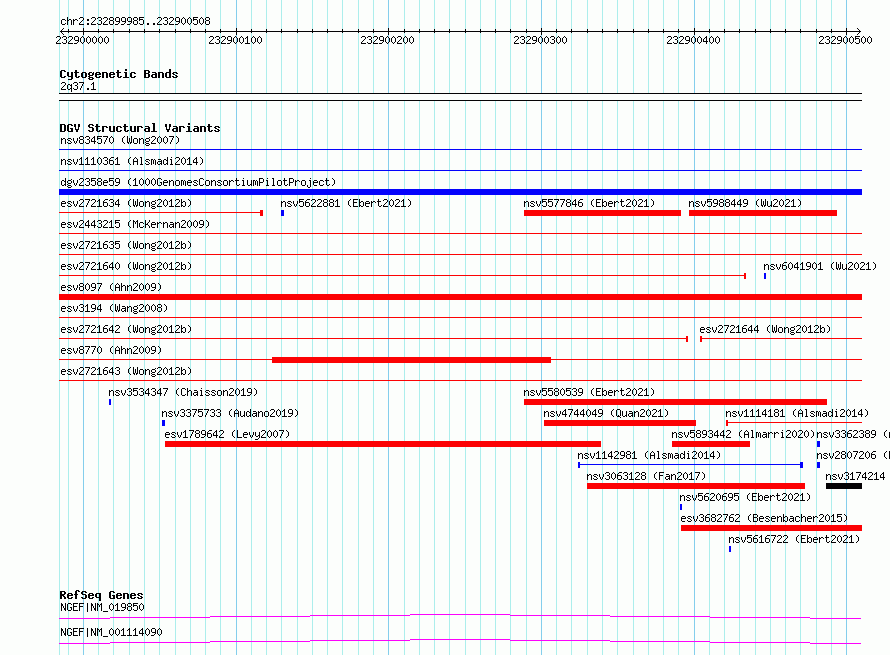Screen dimensions: 890x655
Task: Select the red bar under nsv5988449
Action: [763, 213]
